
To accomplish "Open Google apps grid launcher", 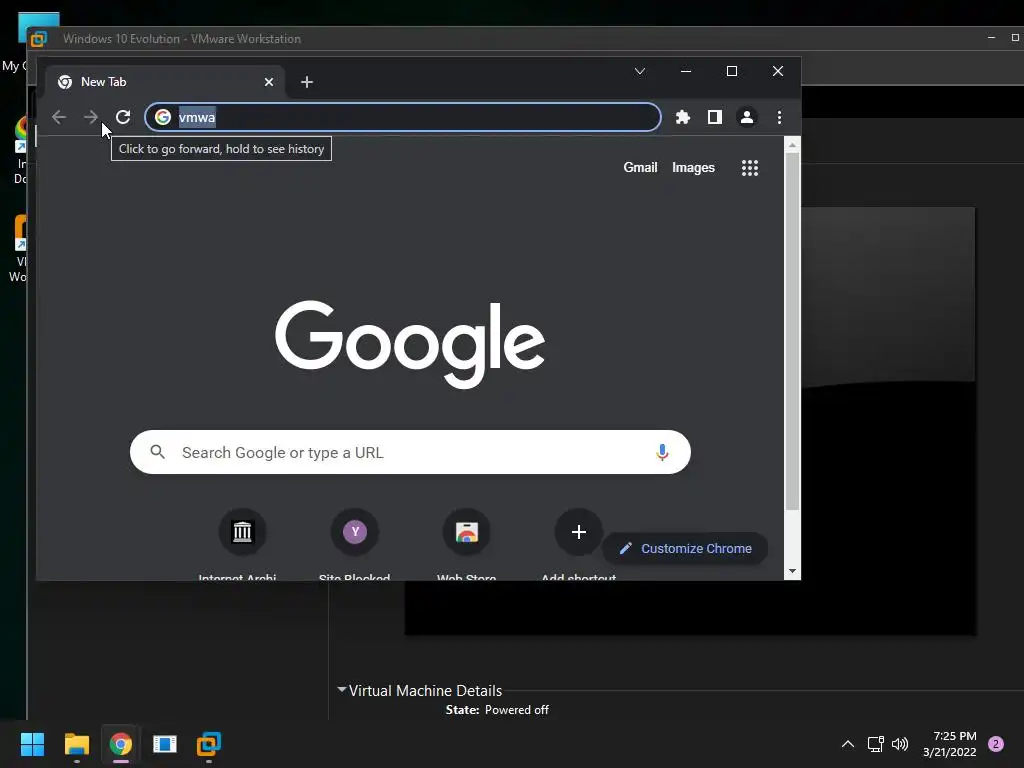I will [x=750, y=168].
